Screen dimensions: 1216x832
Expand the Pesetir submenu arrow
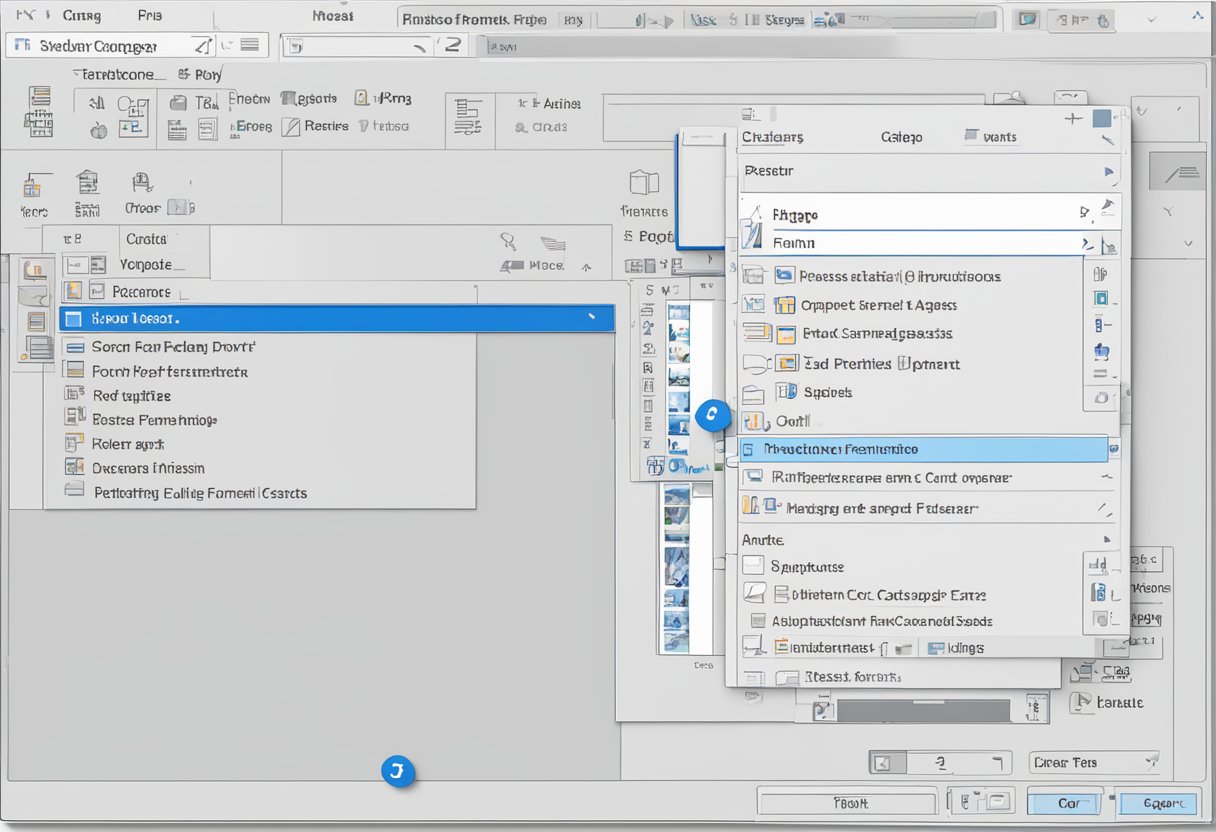point(1108,172)
